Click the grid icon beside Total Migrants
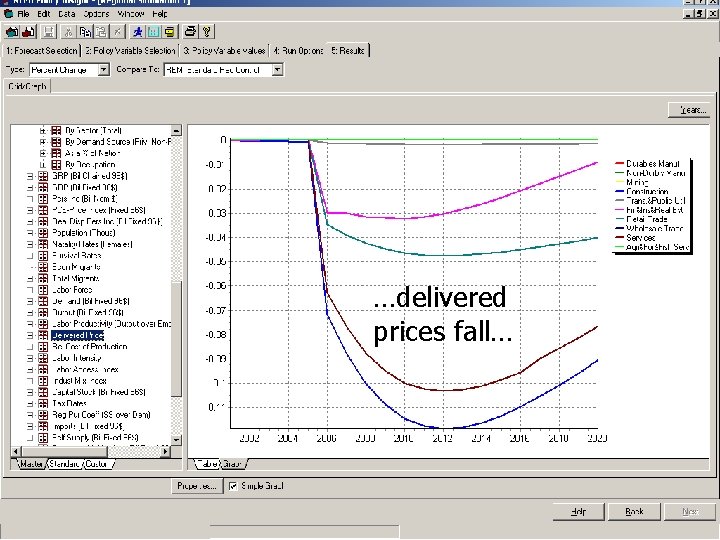This screenshot has height=540, width=720. point(43,278)
